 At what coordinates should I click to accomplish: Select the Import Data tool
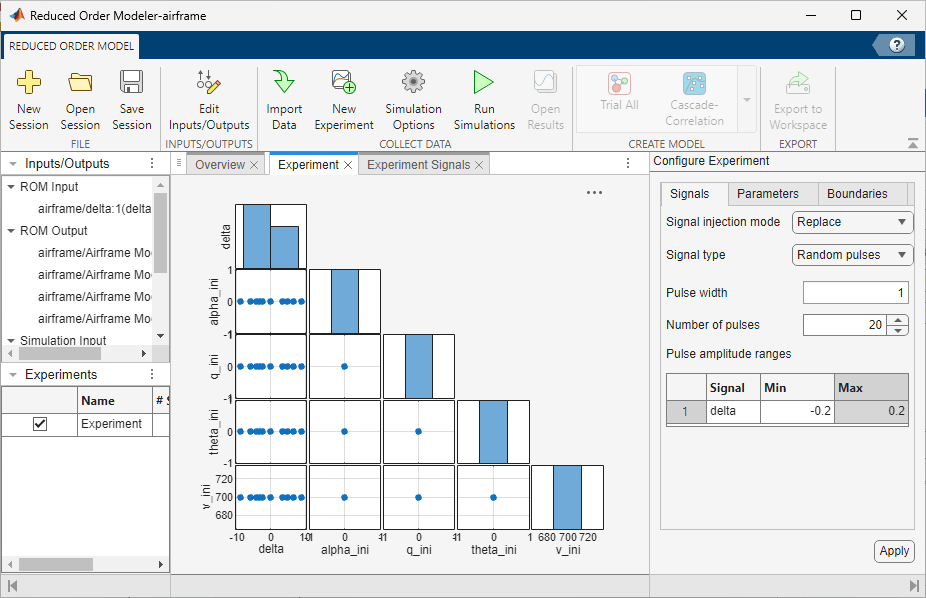coord(283,97)
